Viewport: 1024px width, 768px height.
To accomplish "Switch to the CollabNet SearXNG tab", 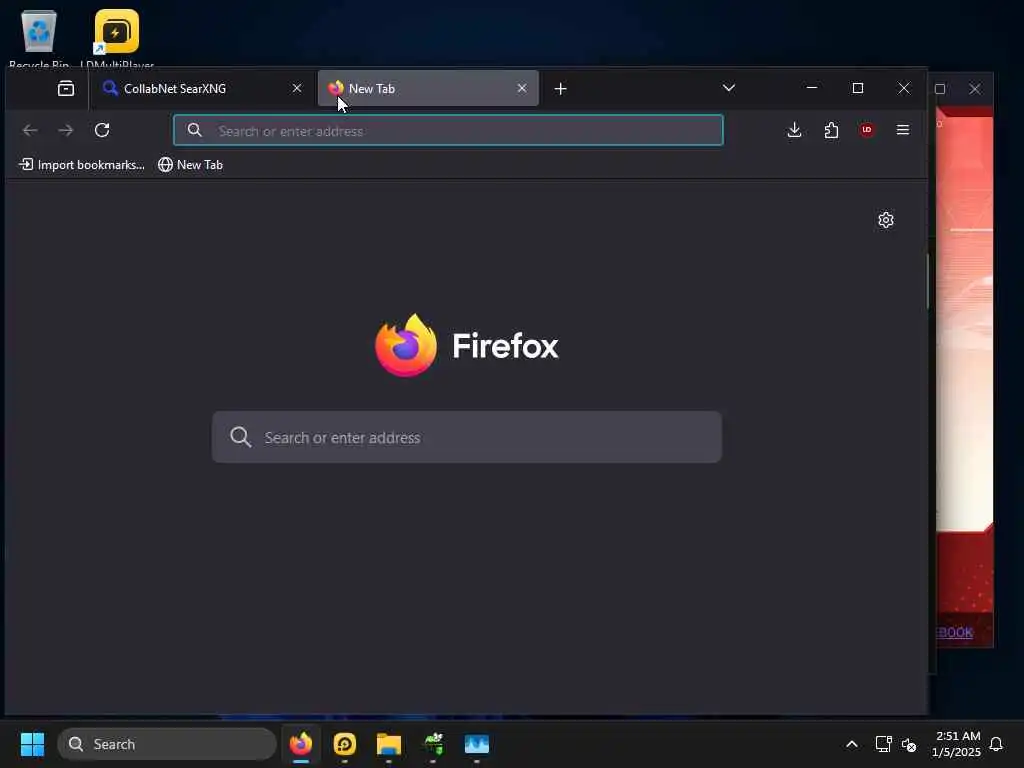I will pos(202,88).
